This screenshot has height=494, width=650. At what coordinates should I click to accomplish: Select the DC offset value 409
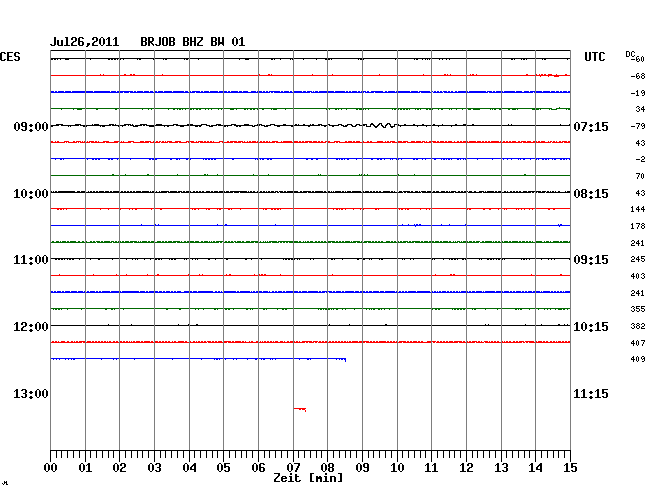pos(638,359)
